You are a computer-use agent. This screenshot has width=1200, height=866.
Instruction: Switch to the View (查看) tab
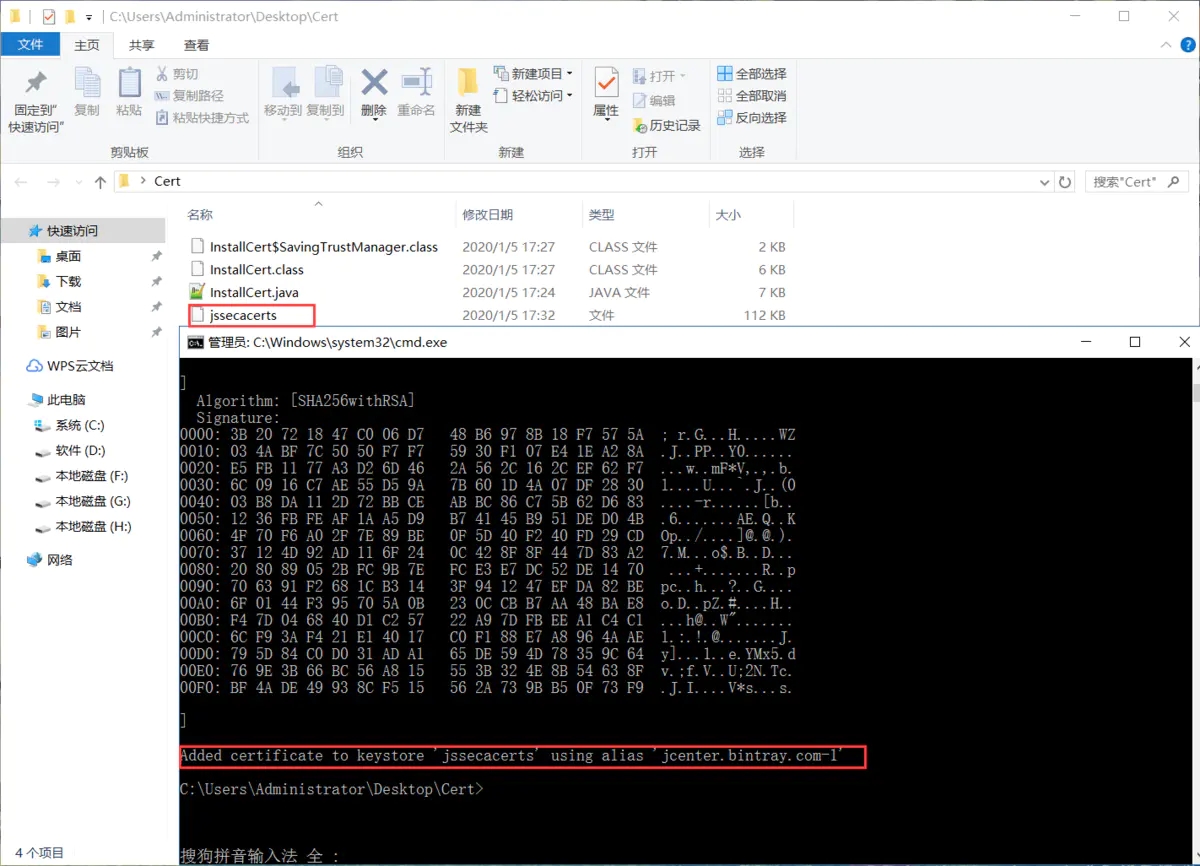click(197, 45)
